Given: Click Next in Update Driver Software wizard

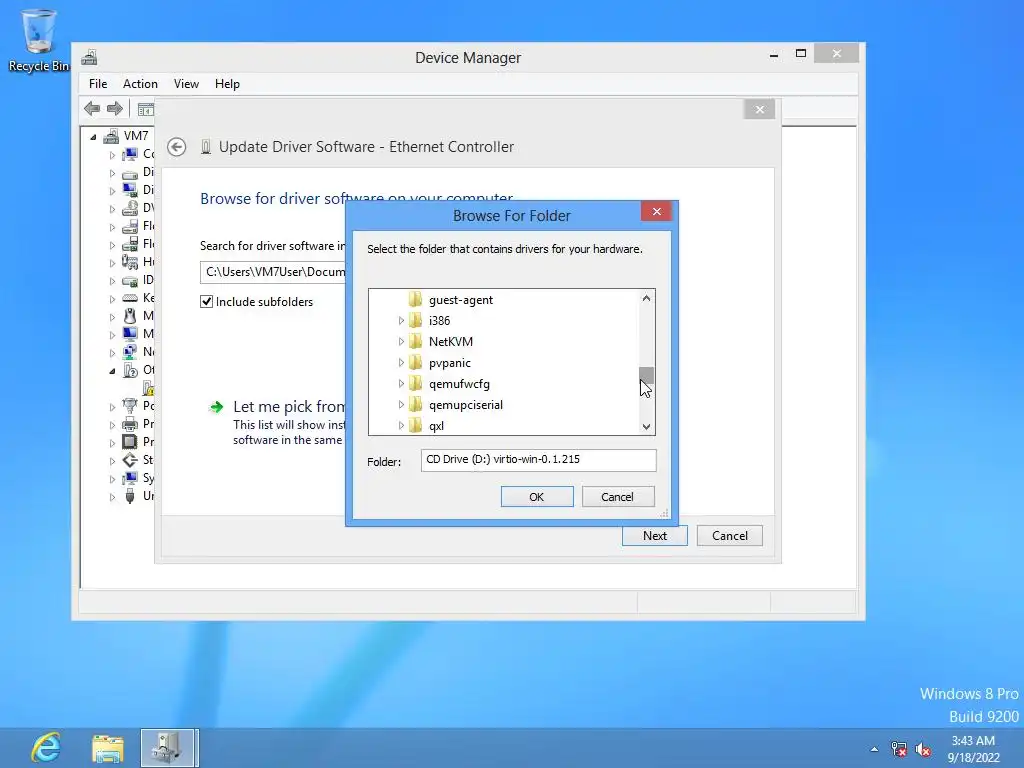Looking at the screenshot, I should 654,536.
